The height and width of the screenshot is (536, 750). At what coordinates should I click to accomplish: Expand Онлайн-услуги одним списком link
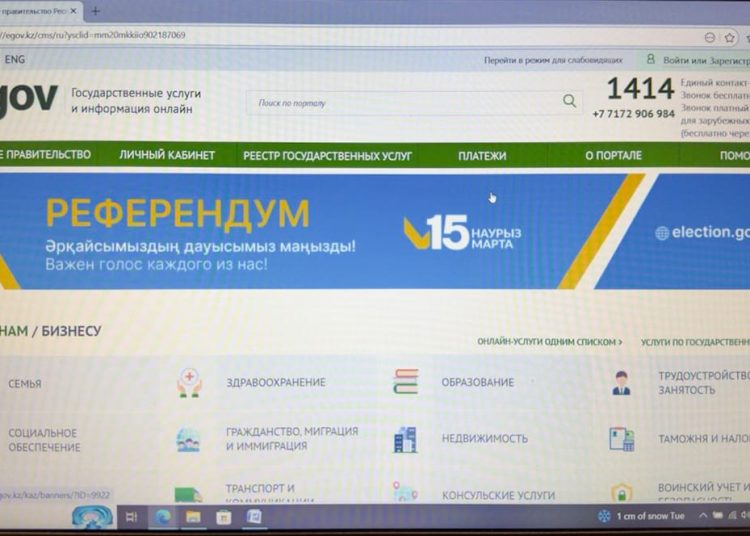click(x=549, y=342)
